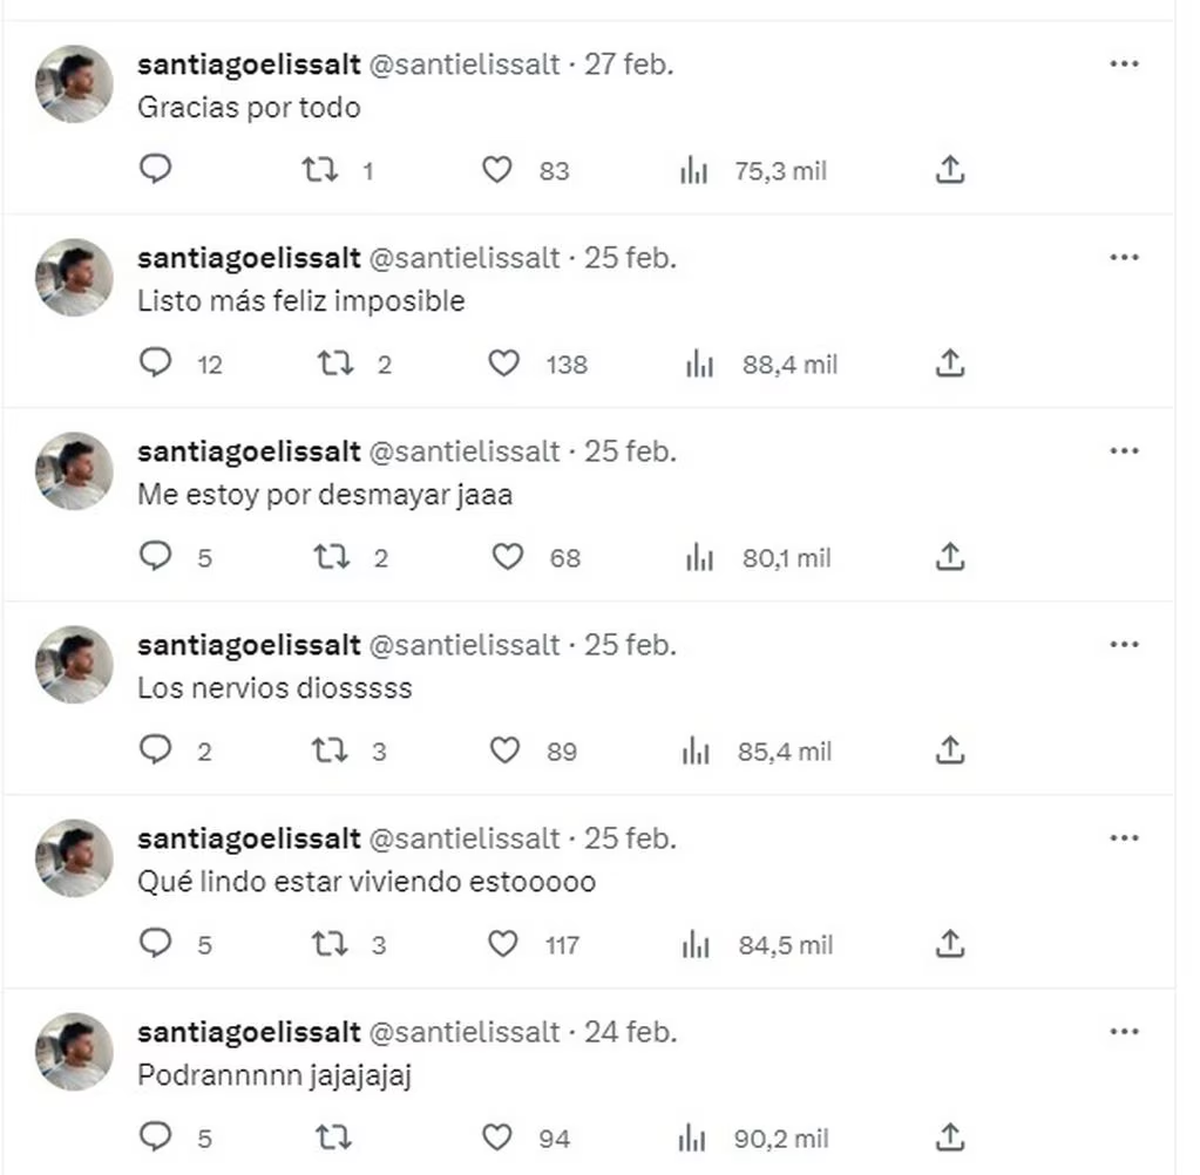This screenshot has height=1175, width=1200.
Task: Open more options on "Me estoy por desmayar" tweet
Action: point(1124,451)
